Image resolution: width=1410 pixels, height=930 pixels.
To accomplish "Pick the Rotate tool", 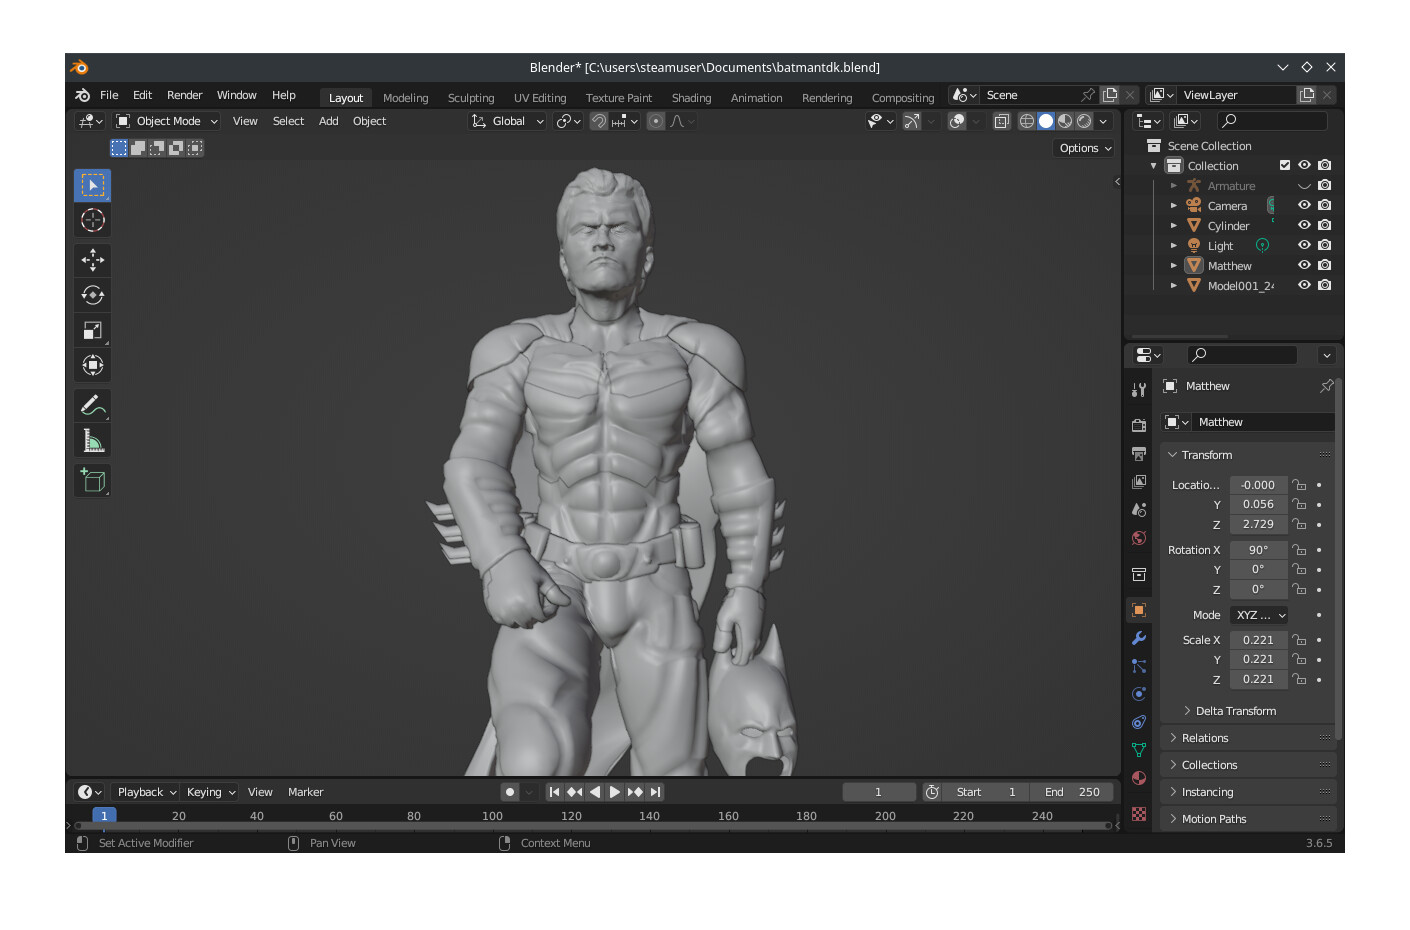I will [x=93, y=295].
